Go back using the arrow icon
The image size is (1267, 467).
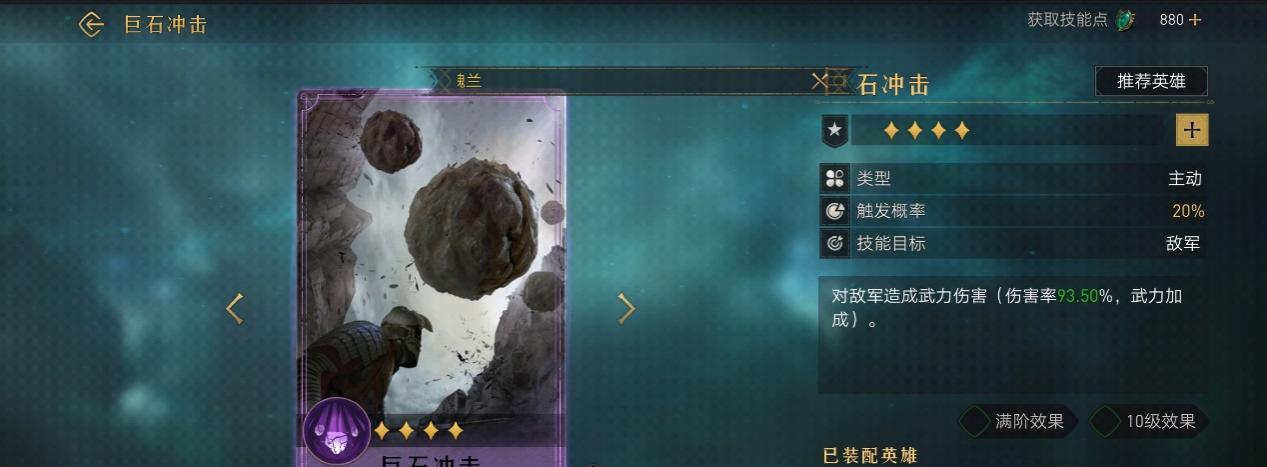point(91,24)
